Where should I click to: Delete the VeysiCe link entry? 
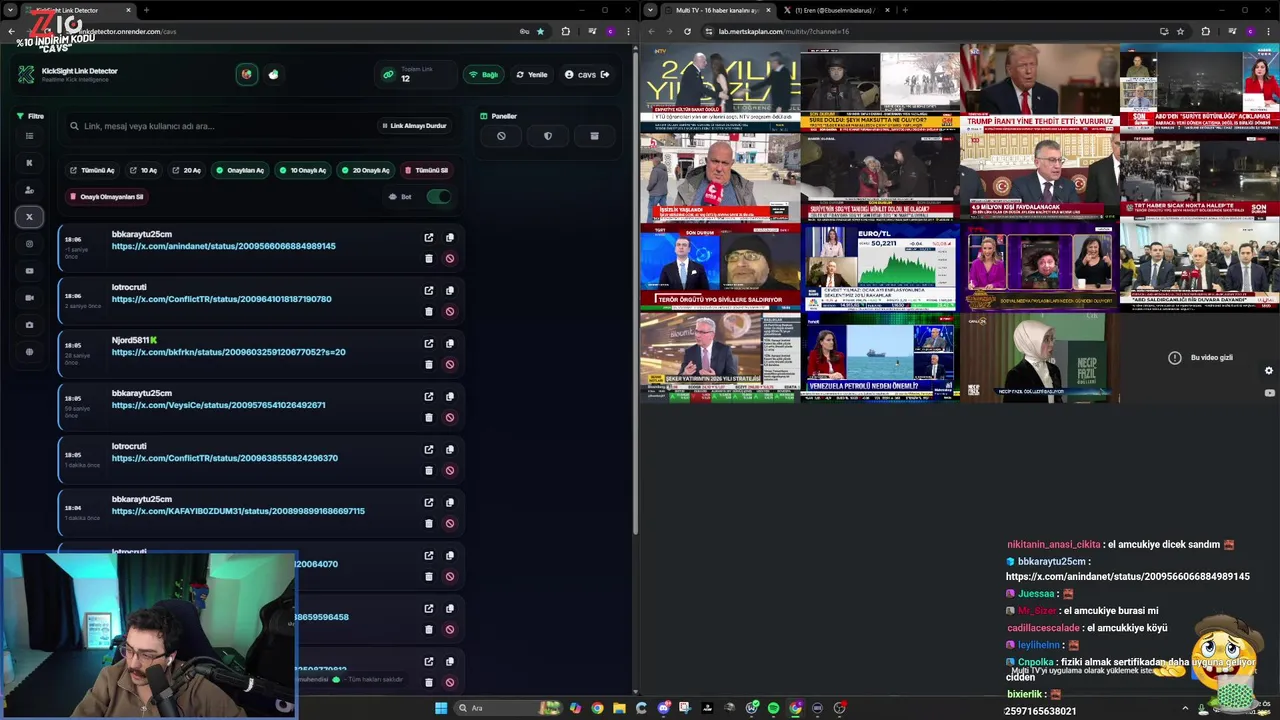coord(429,417)
